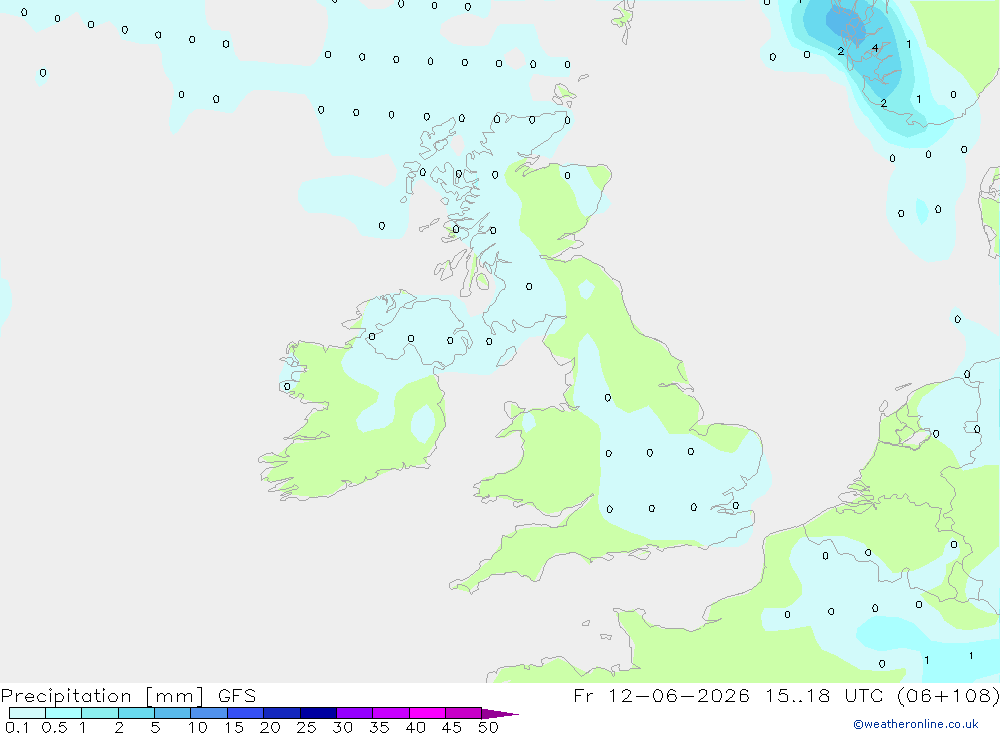Click the '5' legend scale label
This screenshot has width=1000, height=733.
coord(155,727)
